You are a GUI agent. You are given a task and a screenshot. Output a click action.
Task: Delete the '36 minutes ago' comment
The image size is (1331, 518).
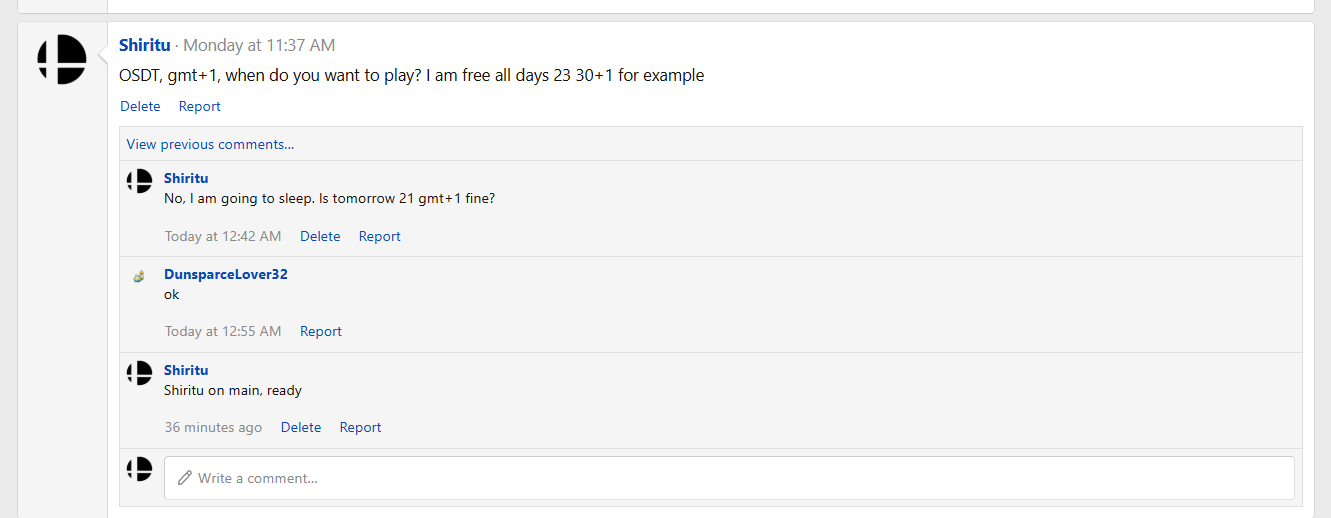point(301,427)
